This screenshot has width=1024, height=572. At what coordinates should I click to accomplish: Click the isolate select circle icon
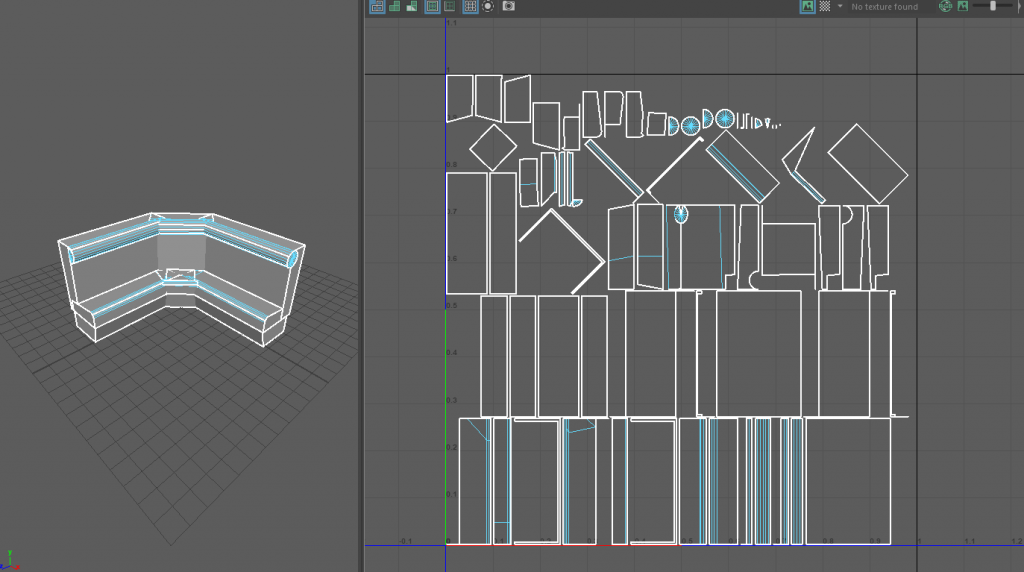(x=488, y=6)
